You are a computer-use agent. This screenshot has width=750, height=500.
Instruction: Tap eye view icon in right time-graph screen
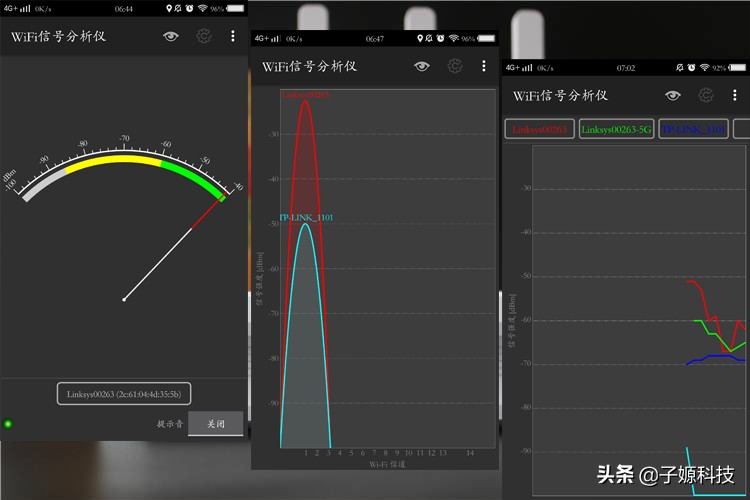click(x=673, y=95)
